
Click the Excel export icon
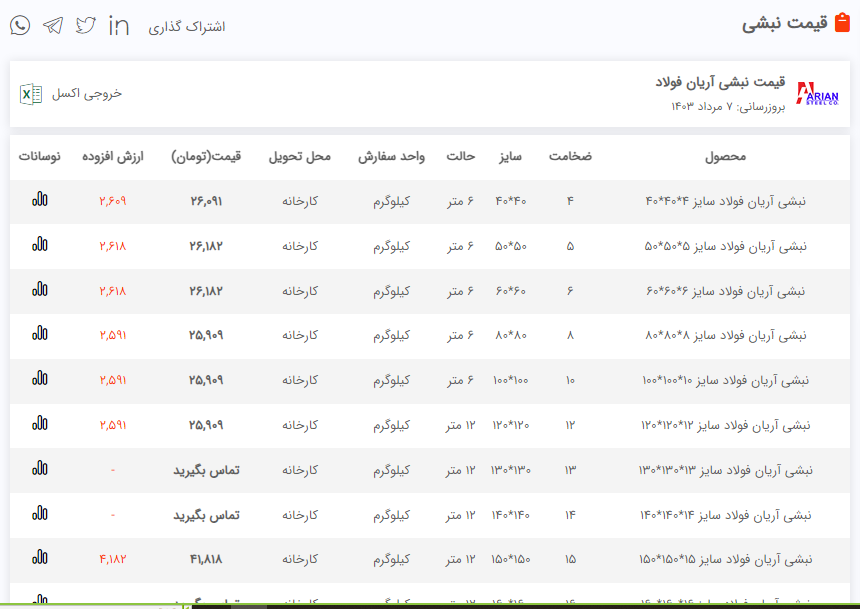[x=31, y=94]
